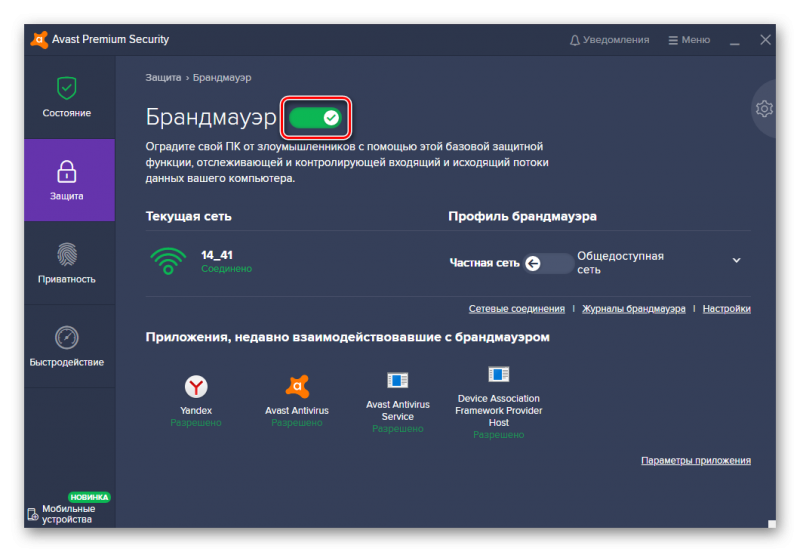Screen dimensions: 800x552
Task: Open the Сетевые соединения link
Action: pos(517,309)
